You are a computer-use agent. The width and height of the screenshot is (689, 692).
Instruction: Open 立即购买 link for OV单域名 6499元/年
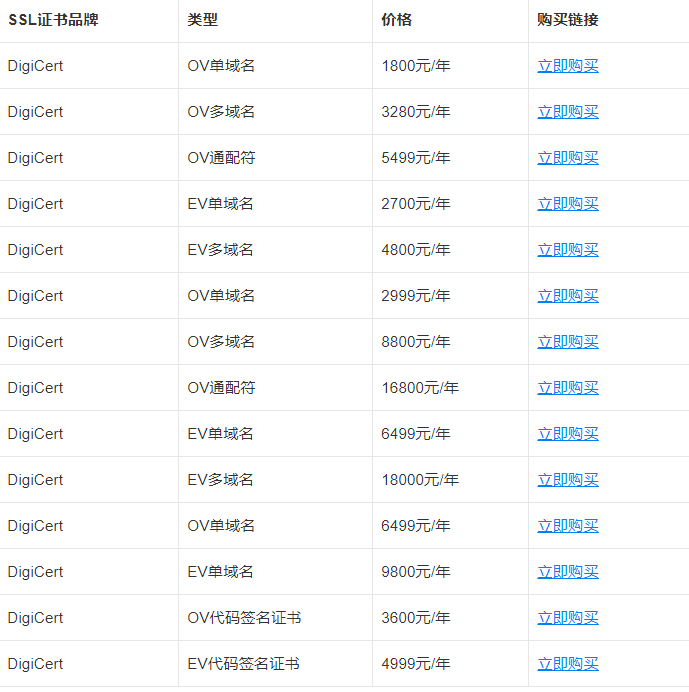coord(568,526)
